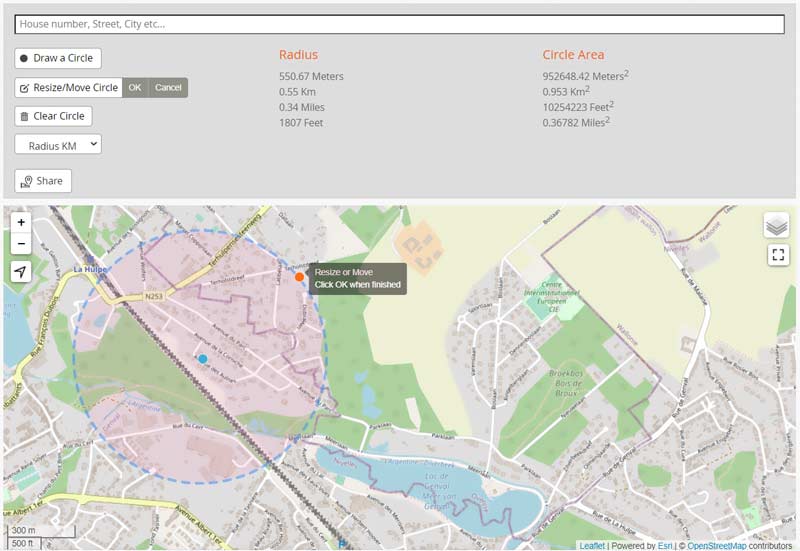Open the map layers control
The height and width of the screenshot is (551, 800).
(x=777, y=225)
